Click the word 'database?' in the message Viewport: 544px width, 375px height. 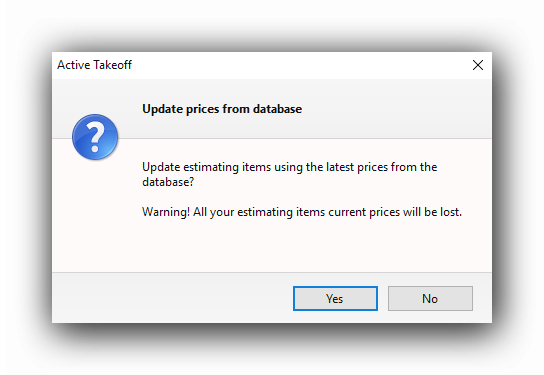[168, 182]
